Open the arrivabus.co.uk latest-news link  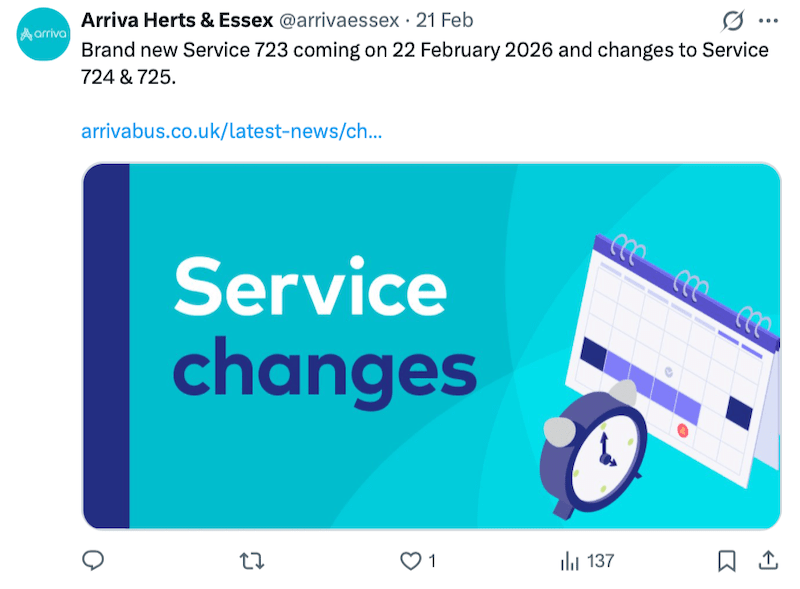231,131
